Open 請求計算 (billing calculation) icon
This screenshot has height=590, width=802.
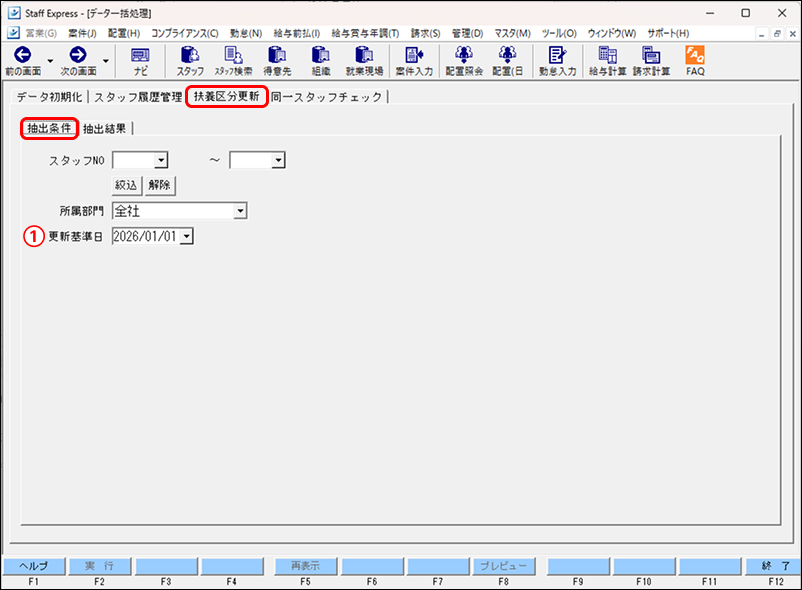pos(652,62)
